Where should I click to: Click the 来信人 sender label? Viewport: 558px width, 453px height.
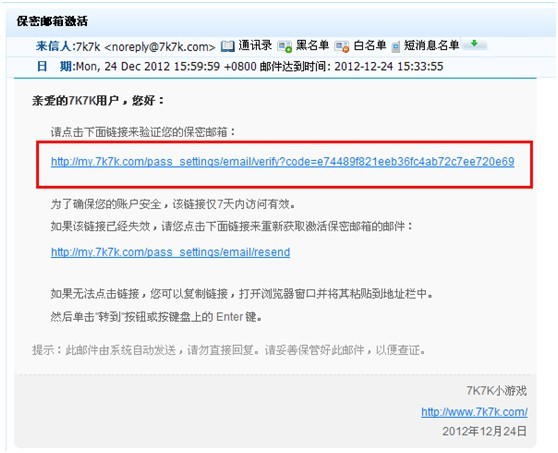[53, 46]
